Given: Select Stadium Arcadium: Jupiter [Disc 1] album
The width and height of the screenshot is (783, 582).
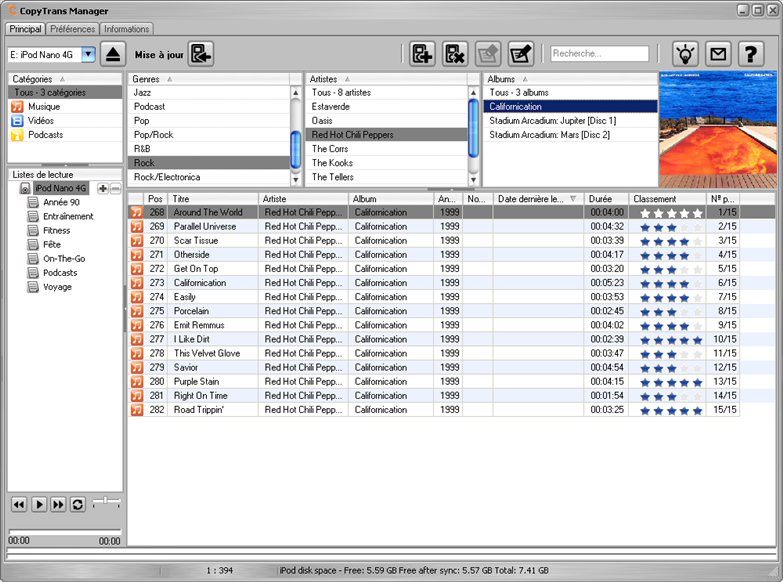Looking at the screenshot, I should coord(570,120).
